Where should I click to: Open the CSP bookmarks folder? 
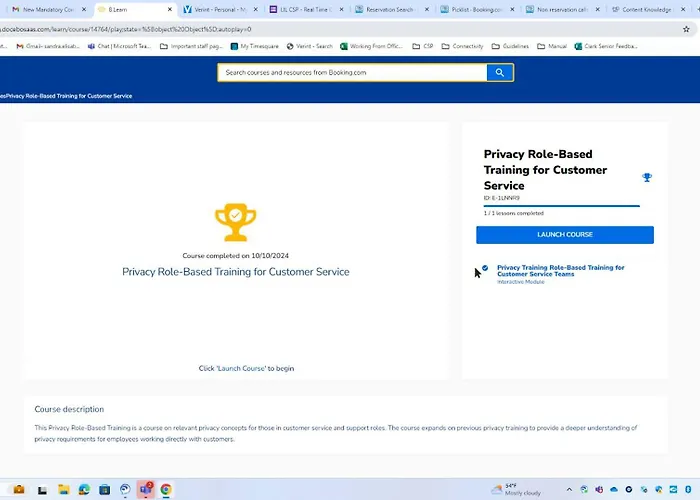click(423, 46)
